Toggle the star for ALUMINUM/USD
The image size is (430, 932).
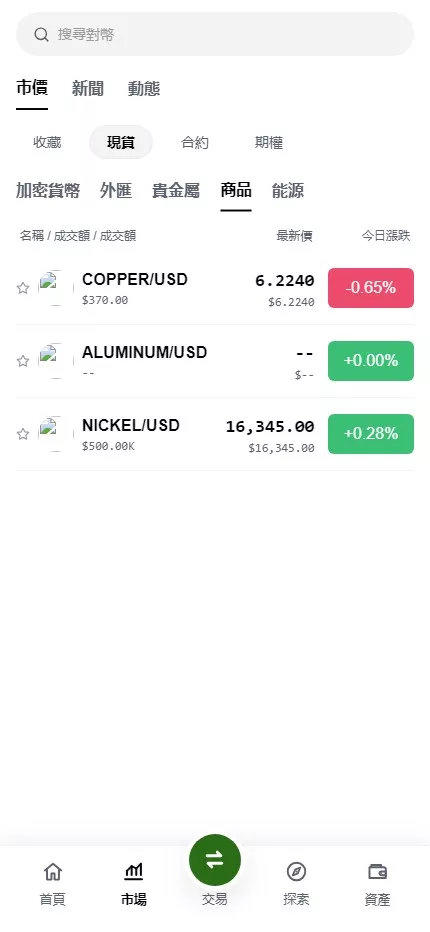click(x=23, y=361)
